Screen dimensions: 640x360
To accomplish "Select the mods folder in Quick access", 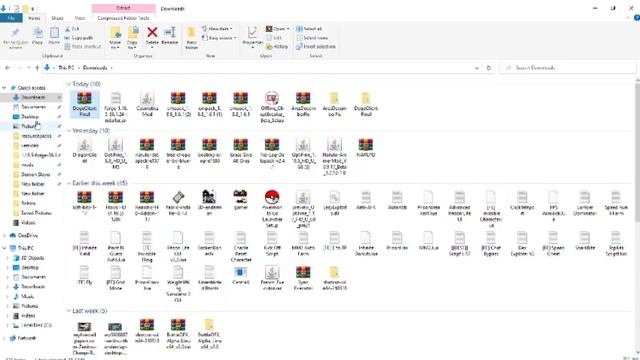I will [x=27, y=165].
